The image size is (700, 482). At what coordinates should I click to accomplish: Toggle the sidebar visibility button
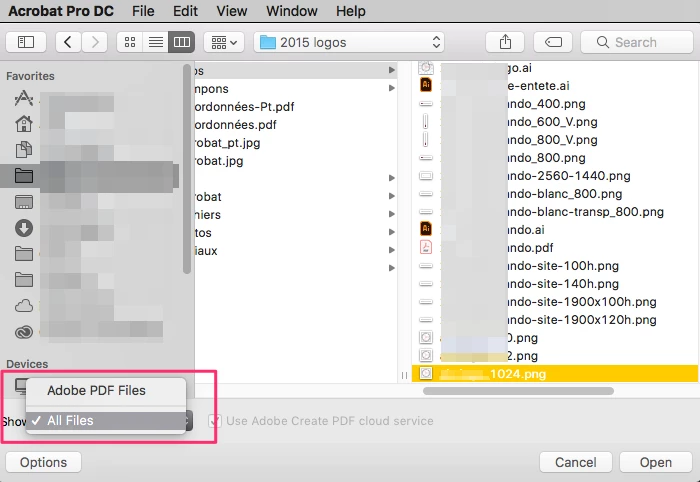(x=26, y=42)
